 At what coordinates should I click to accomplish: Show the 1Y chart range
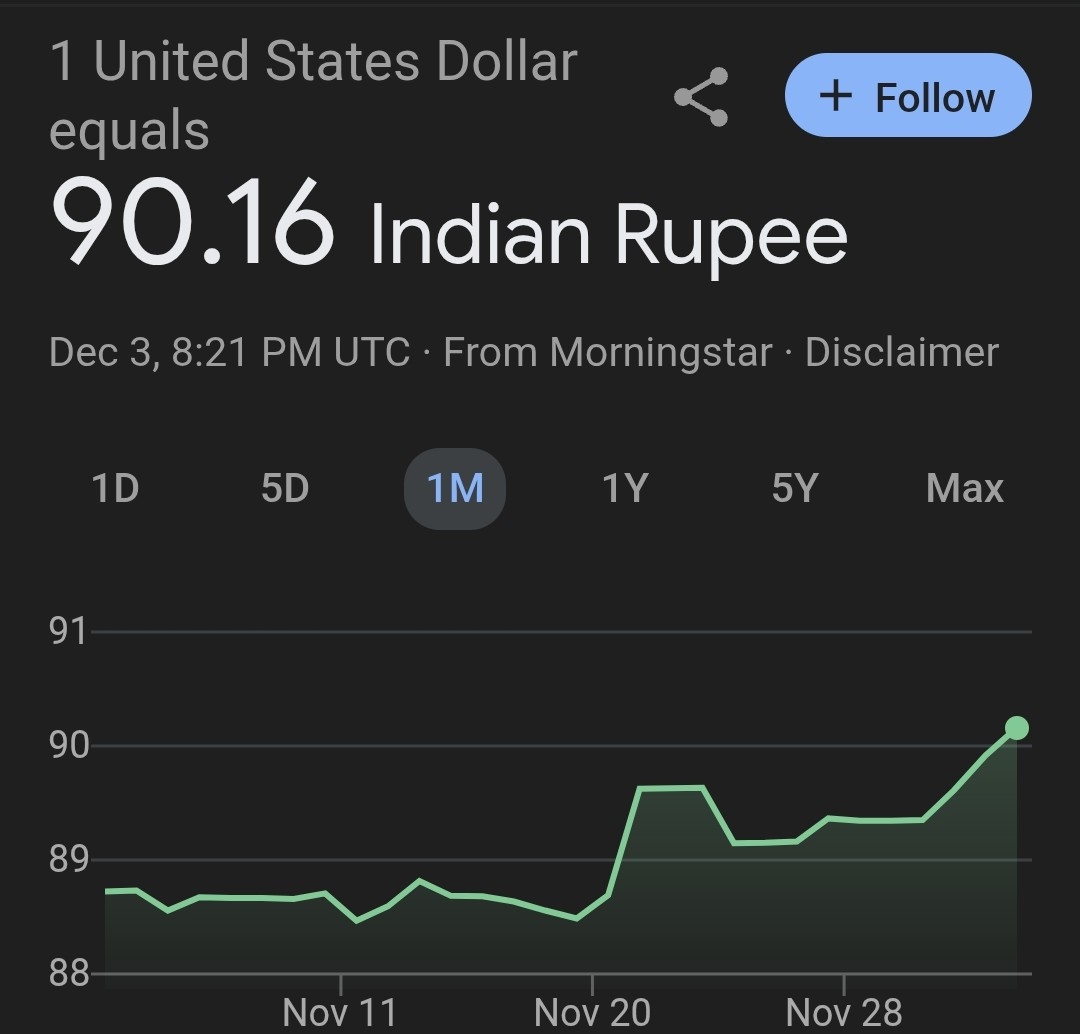[x=625, y=489]
